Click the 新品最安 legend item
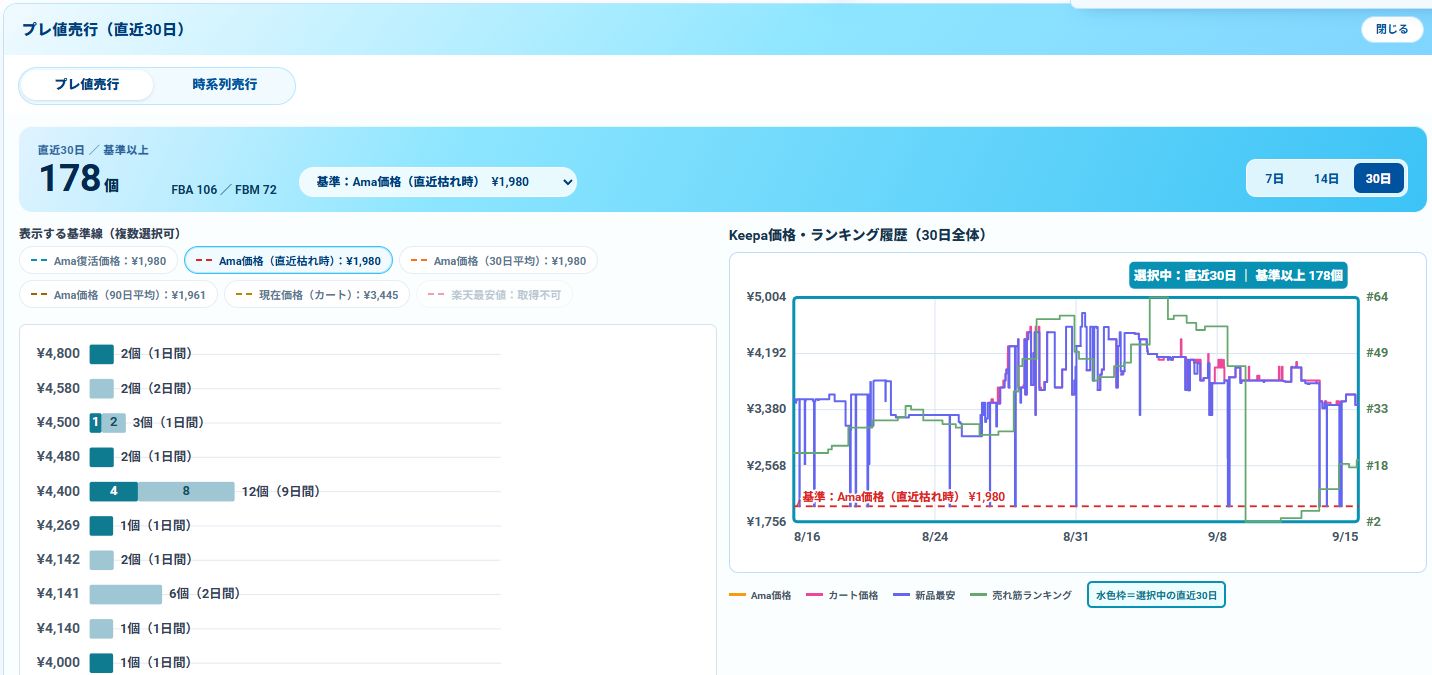The width and height of the screenshot is (1432, 675). [924, 595]
